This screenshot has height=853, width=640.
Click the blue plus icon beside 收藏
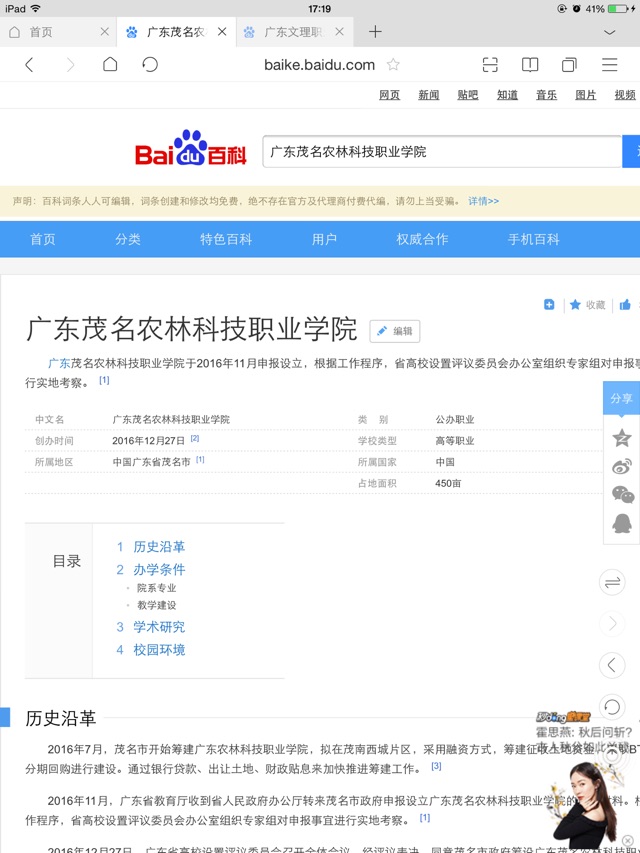coord(549,305)
